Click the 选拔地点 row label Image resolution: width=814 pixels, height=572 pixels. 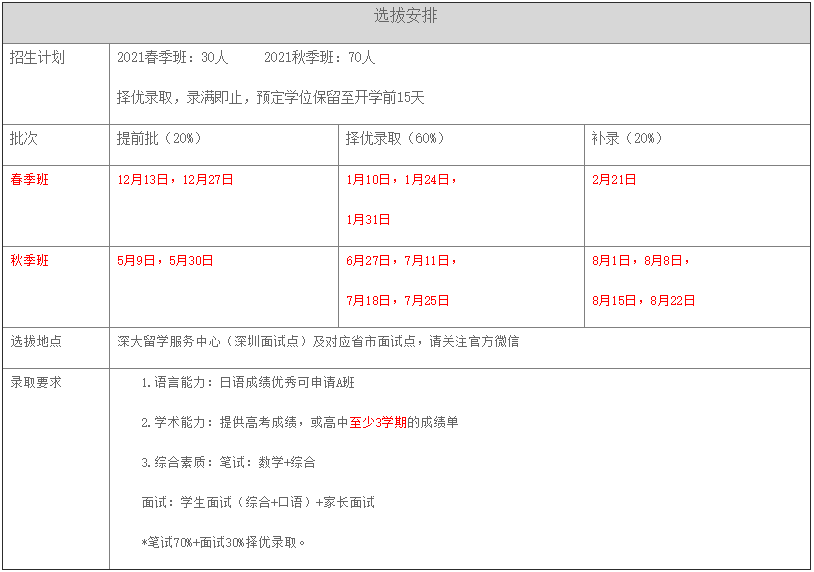(x=36, y=342)
